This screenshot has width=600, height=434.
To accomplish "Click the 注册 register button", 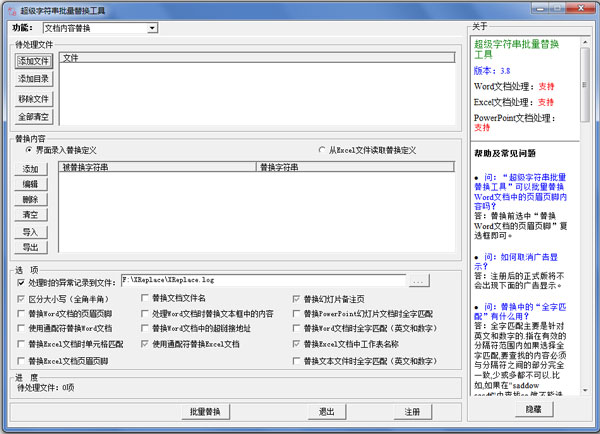I will [x=412, y=411].
